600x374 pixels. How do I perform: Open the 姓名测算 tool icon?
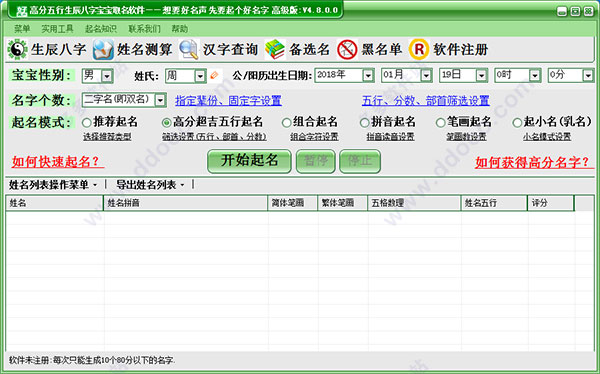pyautogui.click(x=103, y=49)
